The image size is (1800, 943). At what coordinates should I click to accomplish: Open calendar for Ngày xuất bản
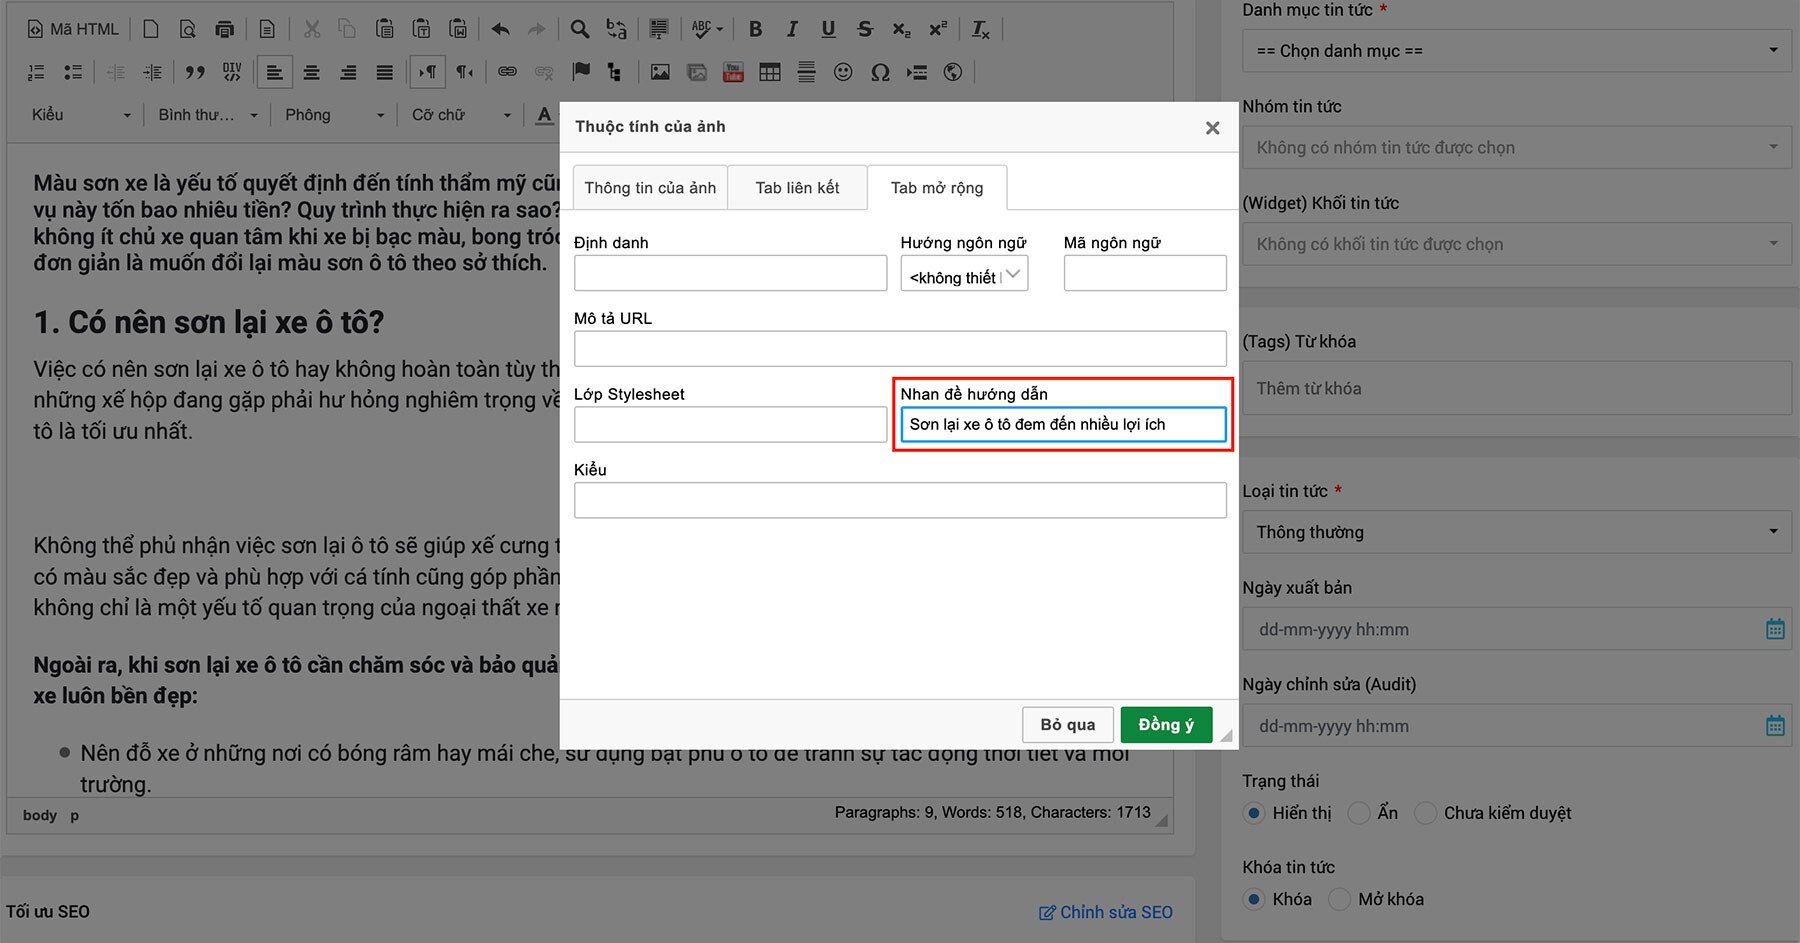[1775, 629]
